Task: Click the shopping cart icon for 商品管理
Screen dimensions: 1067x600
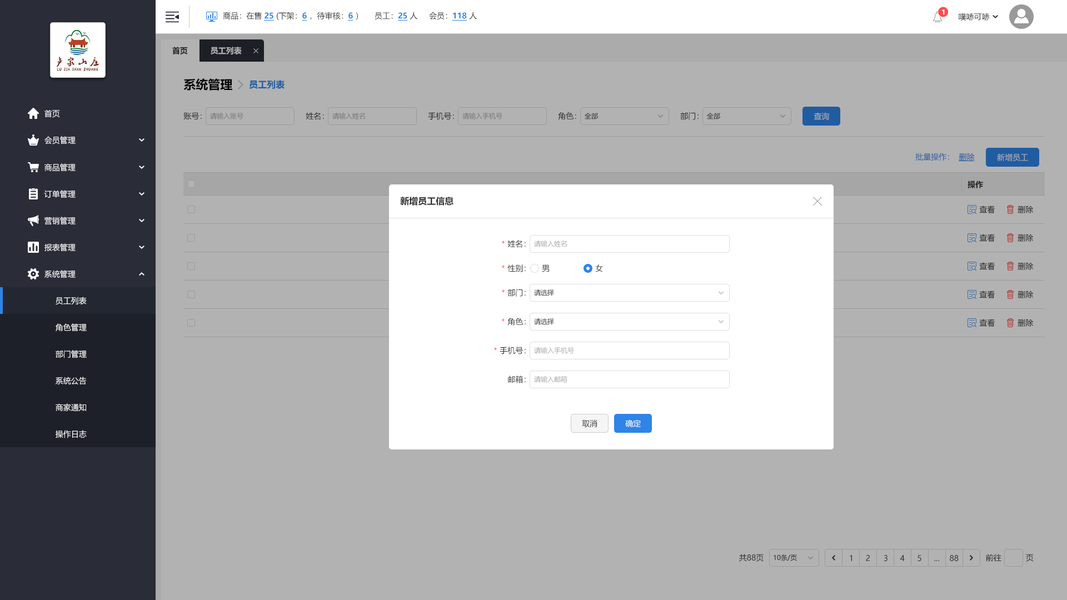Action: [33, 167]
